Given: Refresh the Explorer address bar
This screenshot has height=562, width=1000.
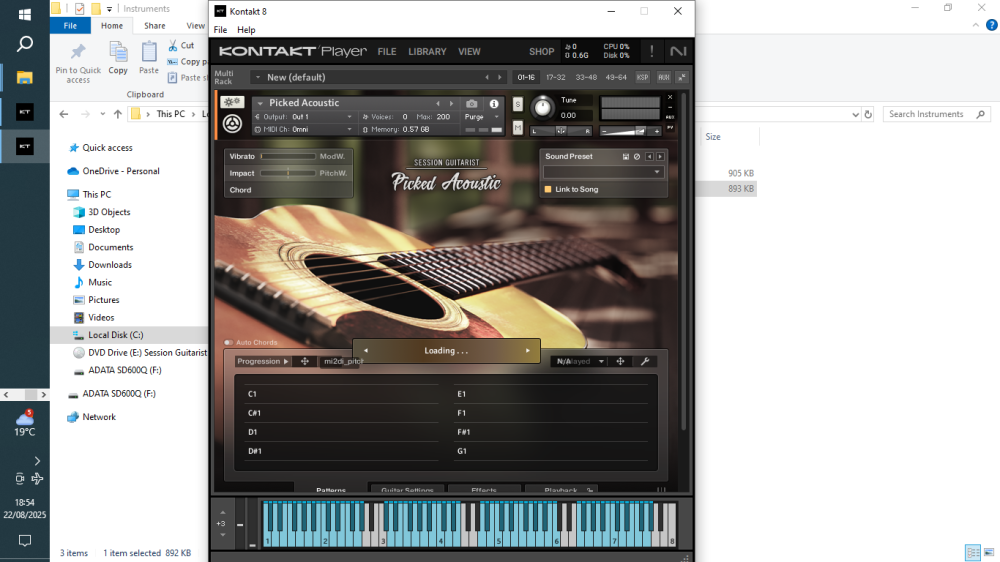Looking at the screenshot, I should coord(868,114).
